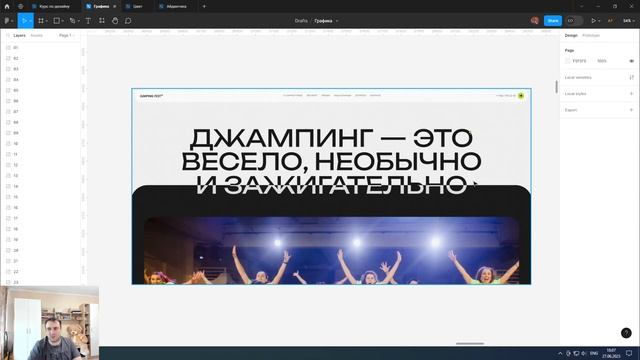Open the presentation options dropdown arrow
The width and height of the screenshot is (640, 360).
point(599,21)
